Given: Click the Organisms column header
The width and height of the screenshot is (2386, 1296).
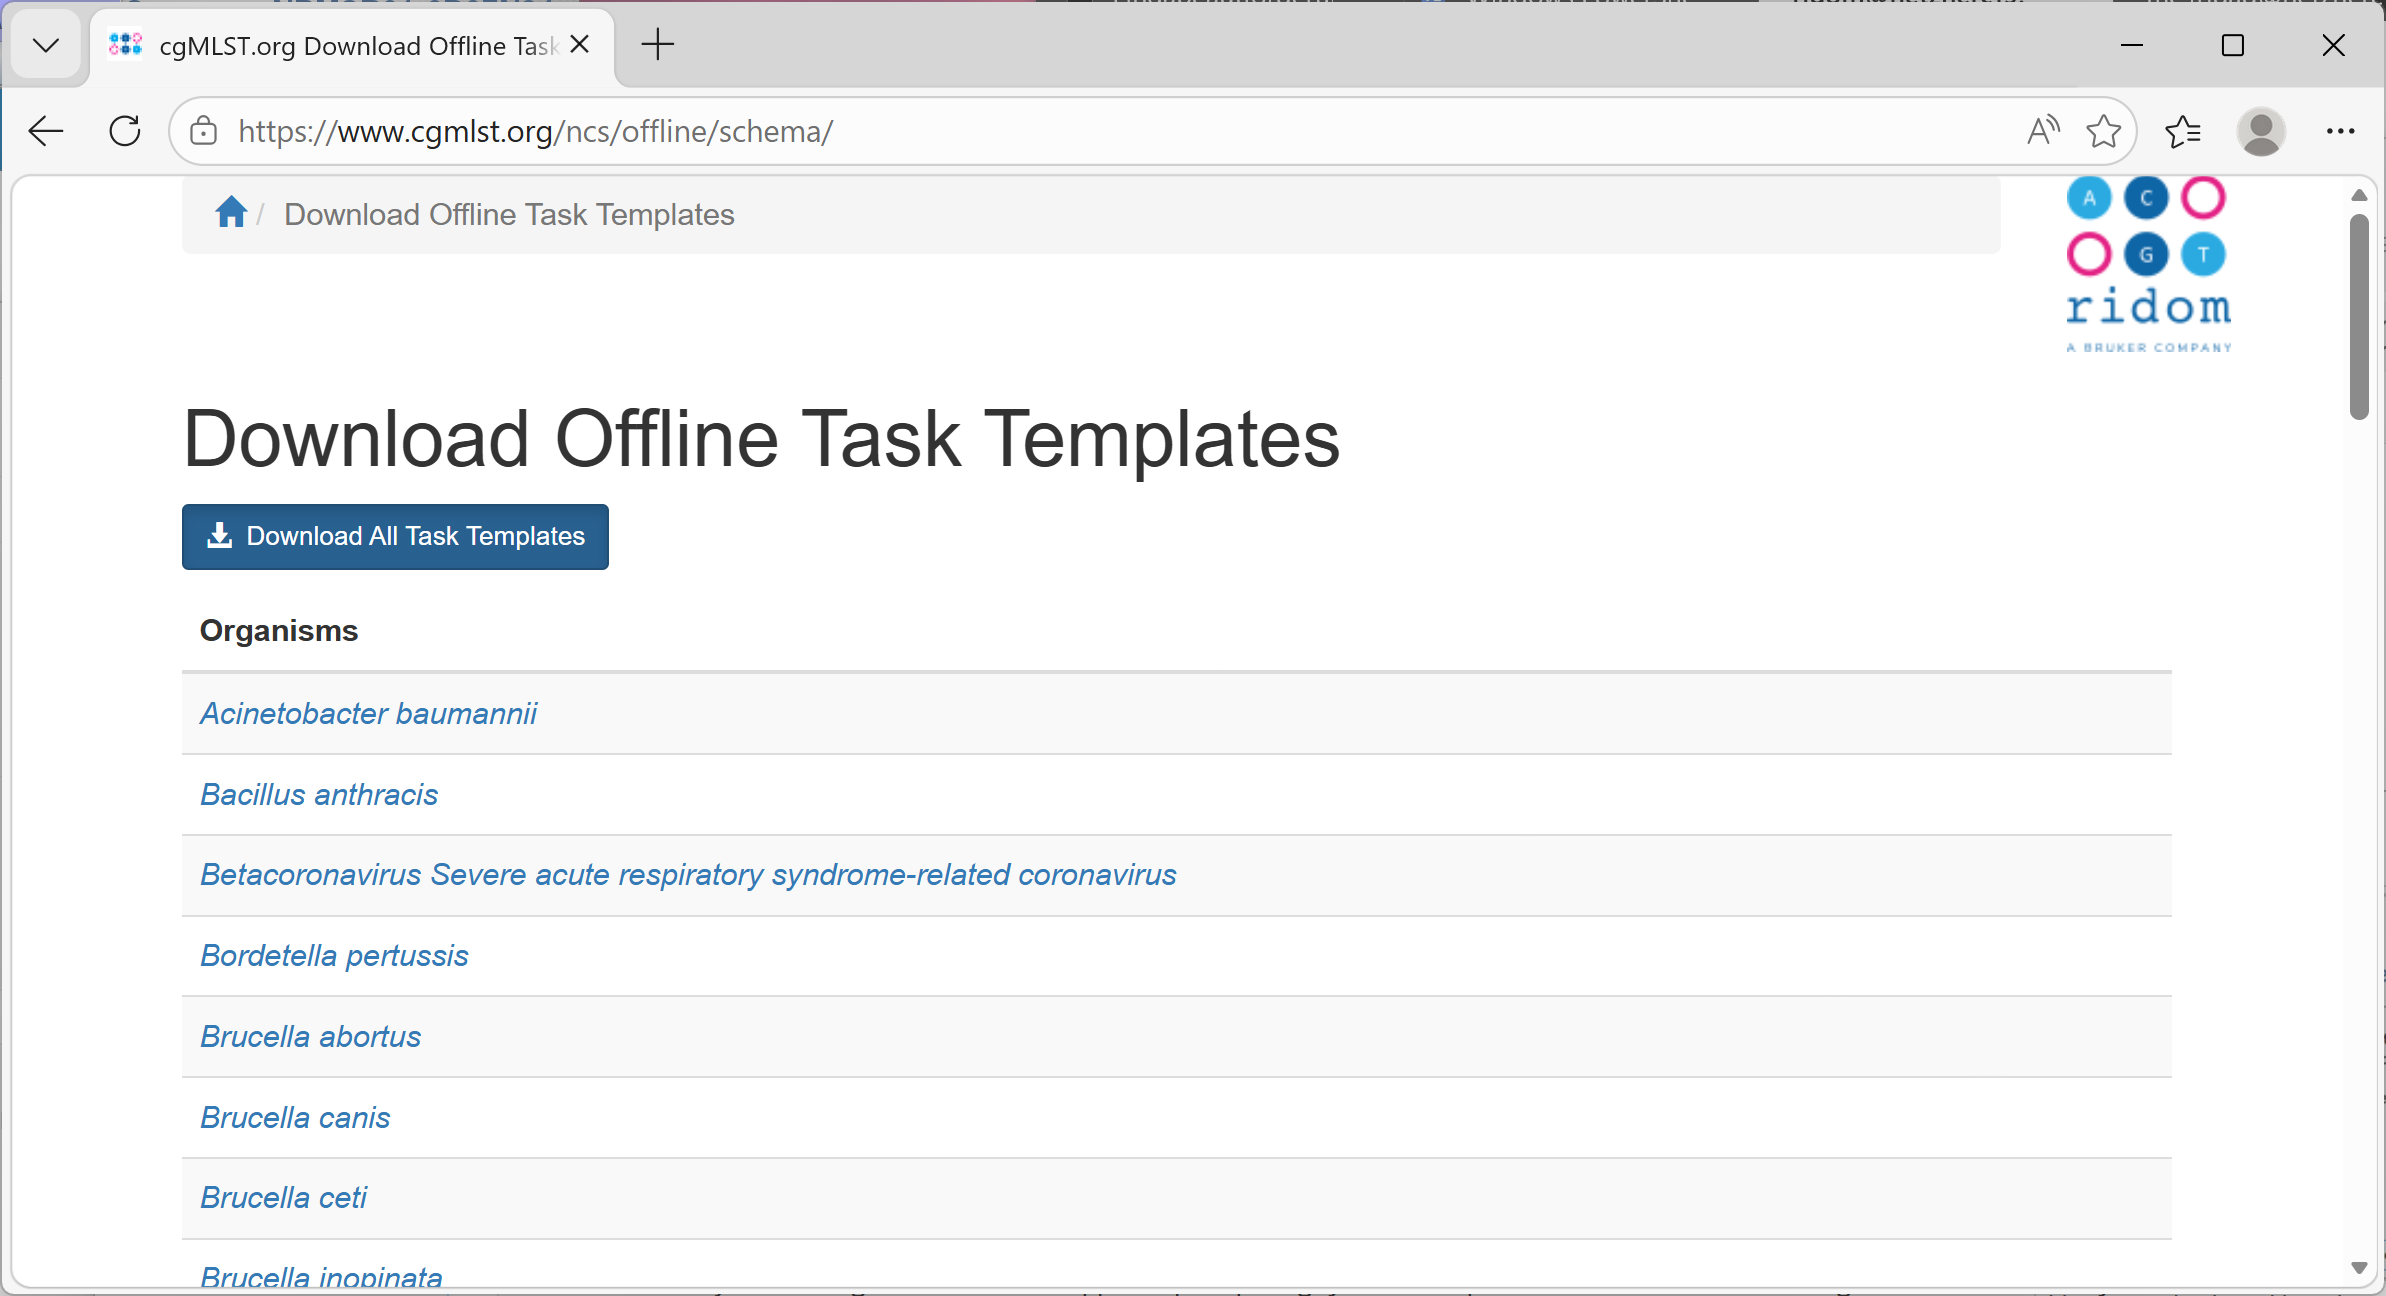Looking at the screenshot, I should (x=279, y=631).
